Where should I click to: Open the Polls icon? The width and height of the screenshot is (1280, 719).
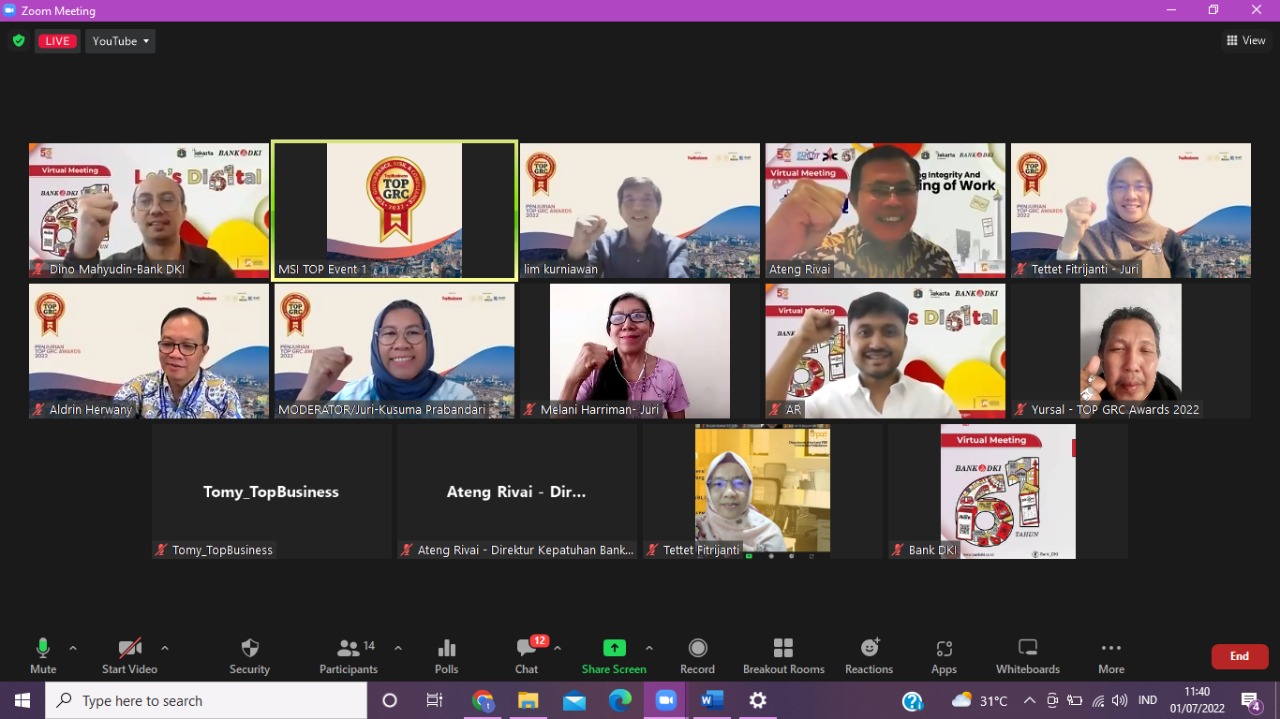pos(446,656)
